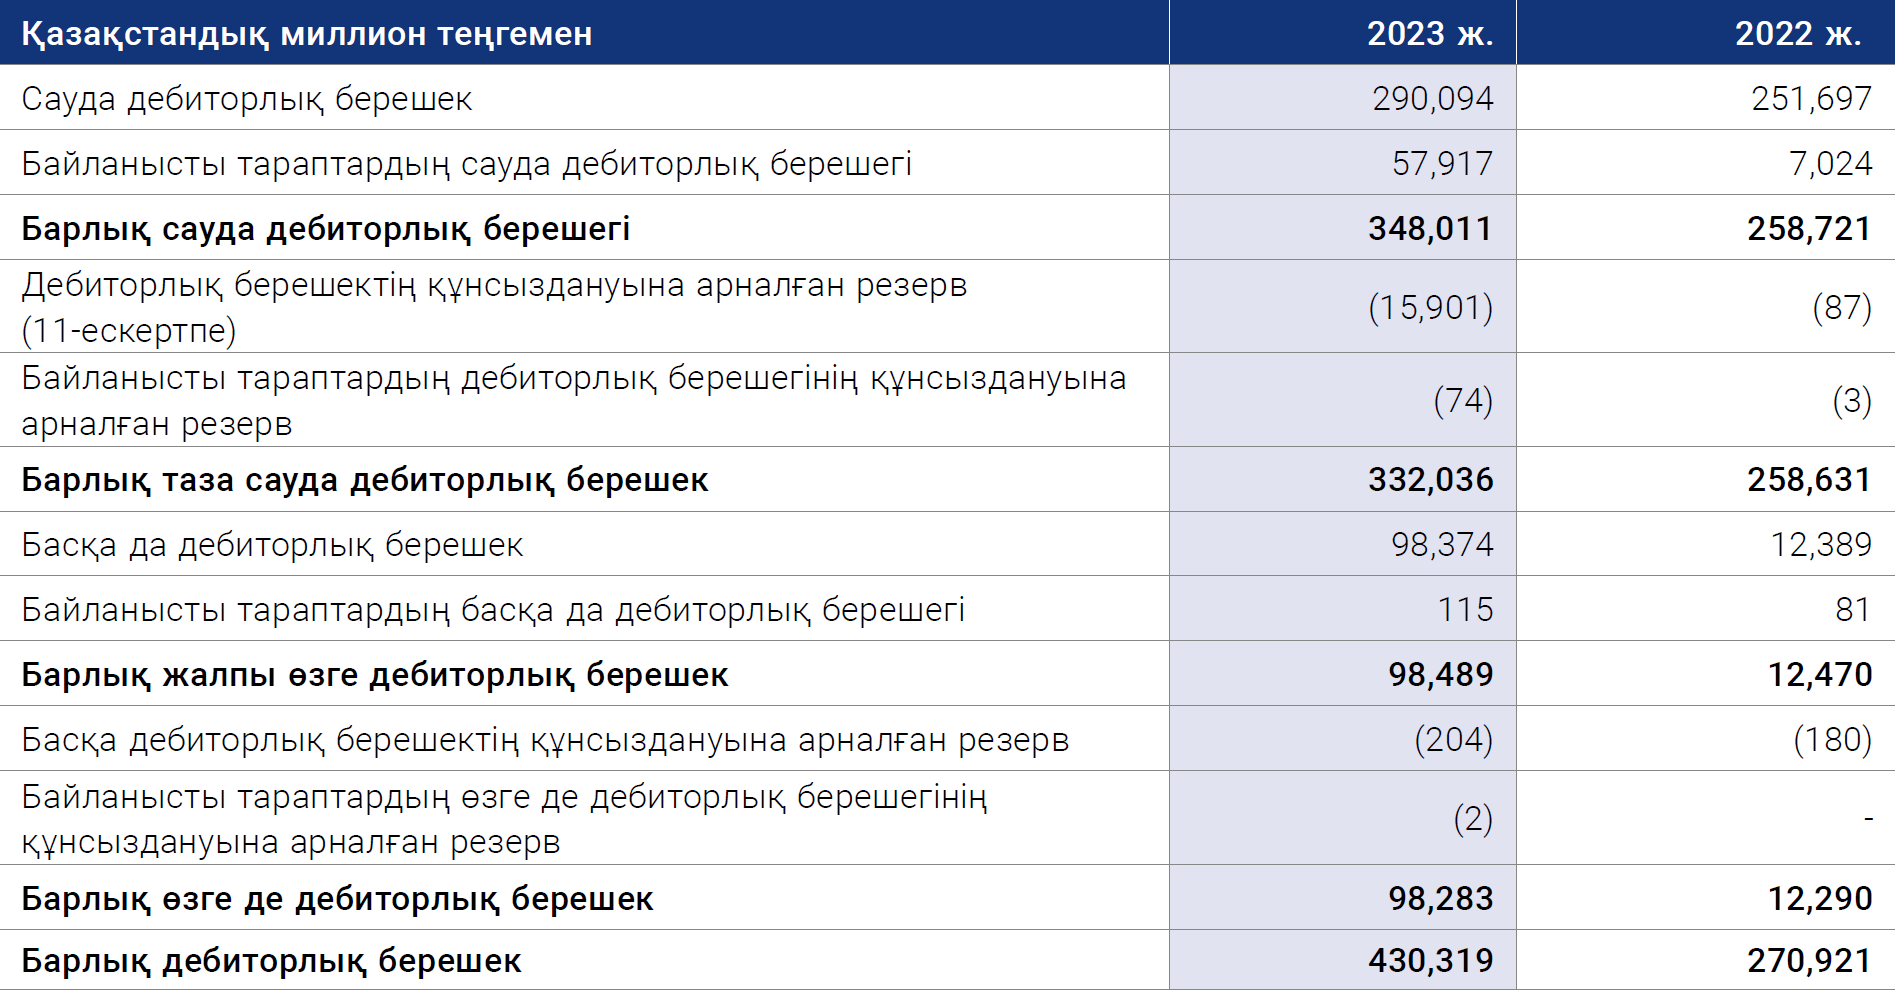The image size is (1895, 990).
Task: Click the 2023 ж. column header
Action: pos(1429,33)
